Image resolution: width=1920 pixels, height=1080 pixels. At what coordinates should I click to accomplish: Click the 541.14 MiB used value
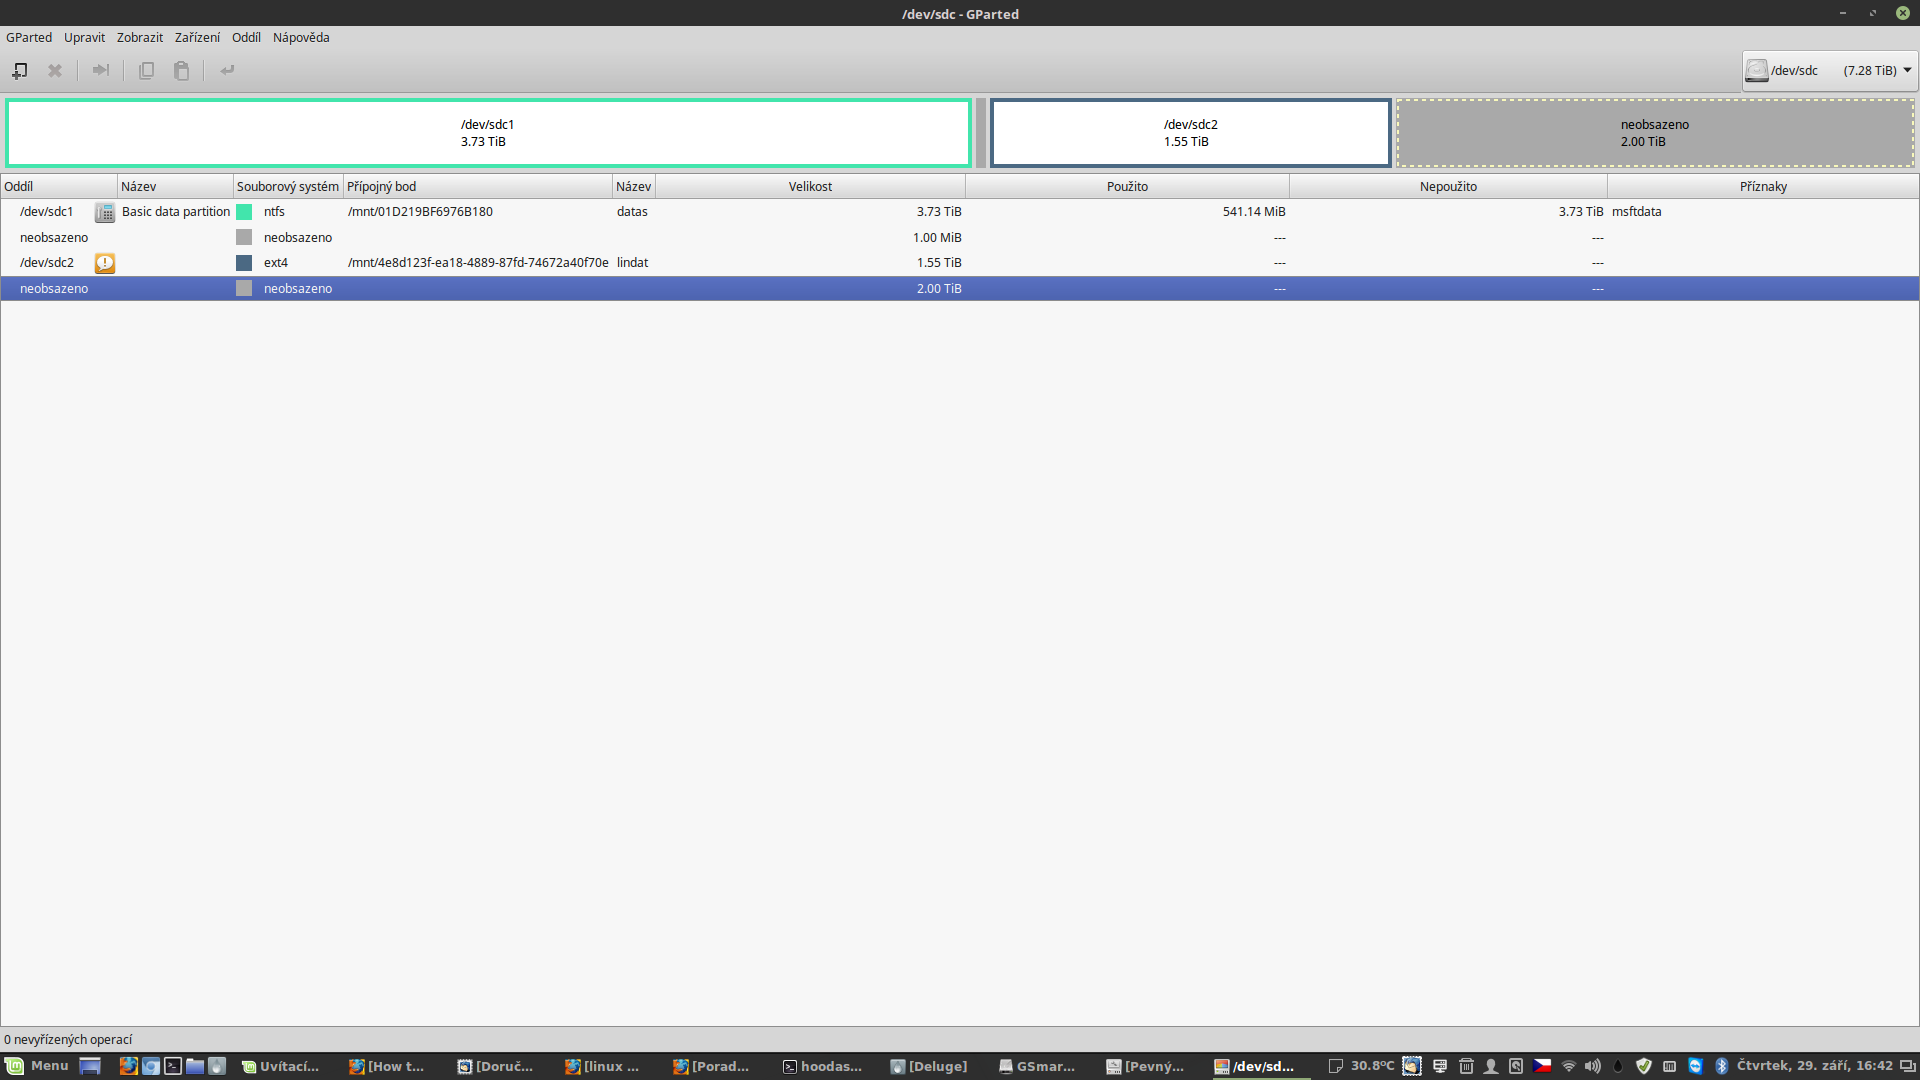pos(1254,212)
